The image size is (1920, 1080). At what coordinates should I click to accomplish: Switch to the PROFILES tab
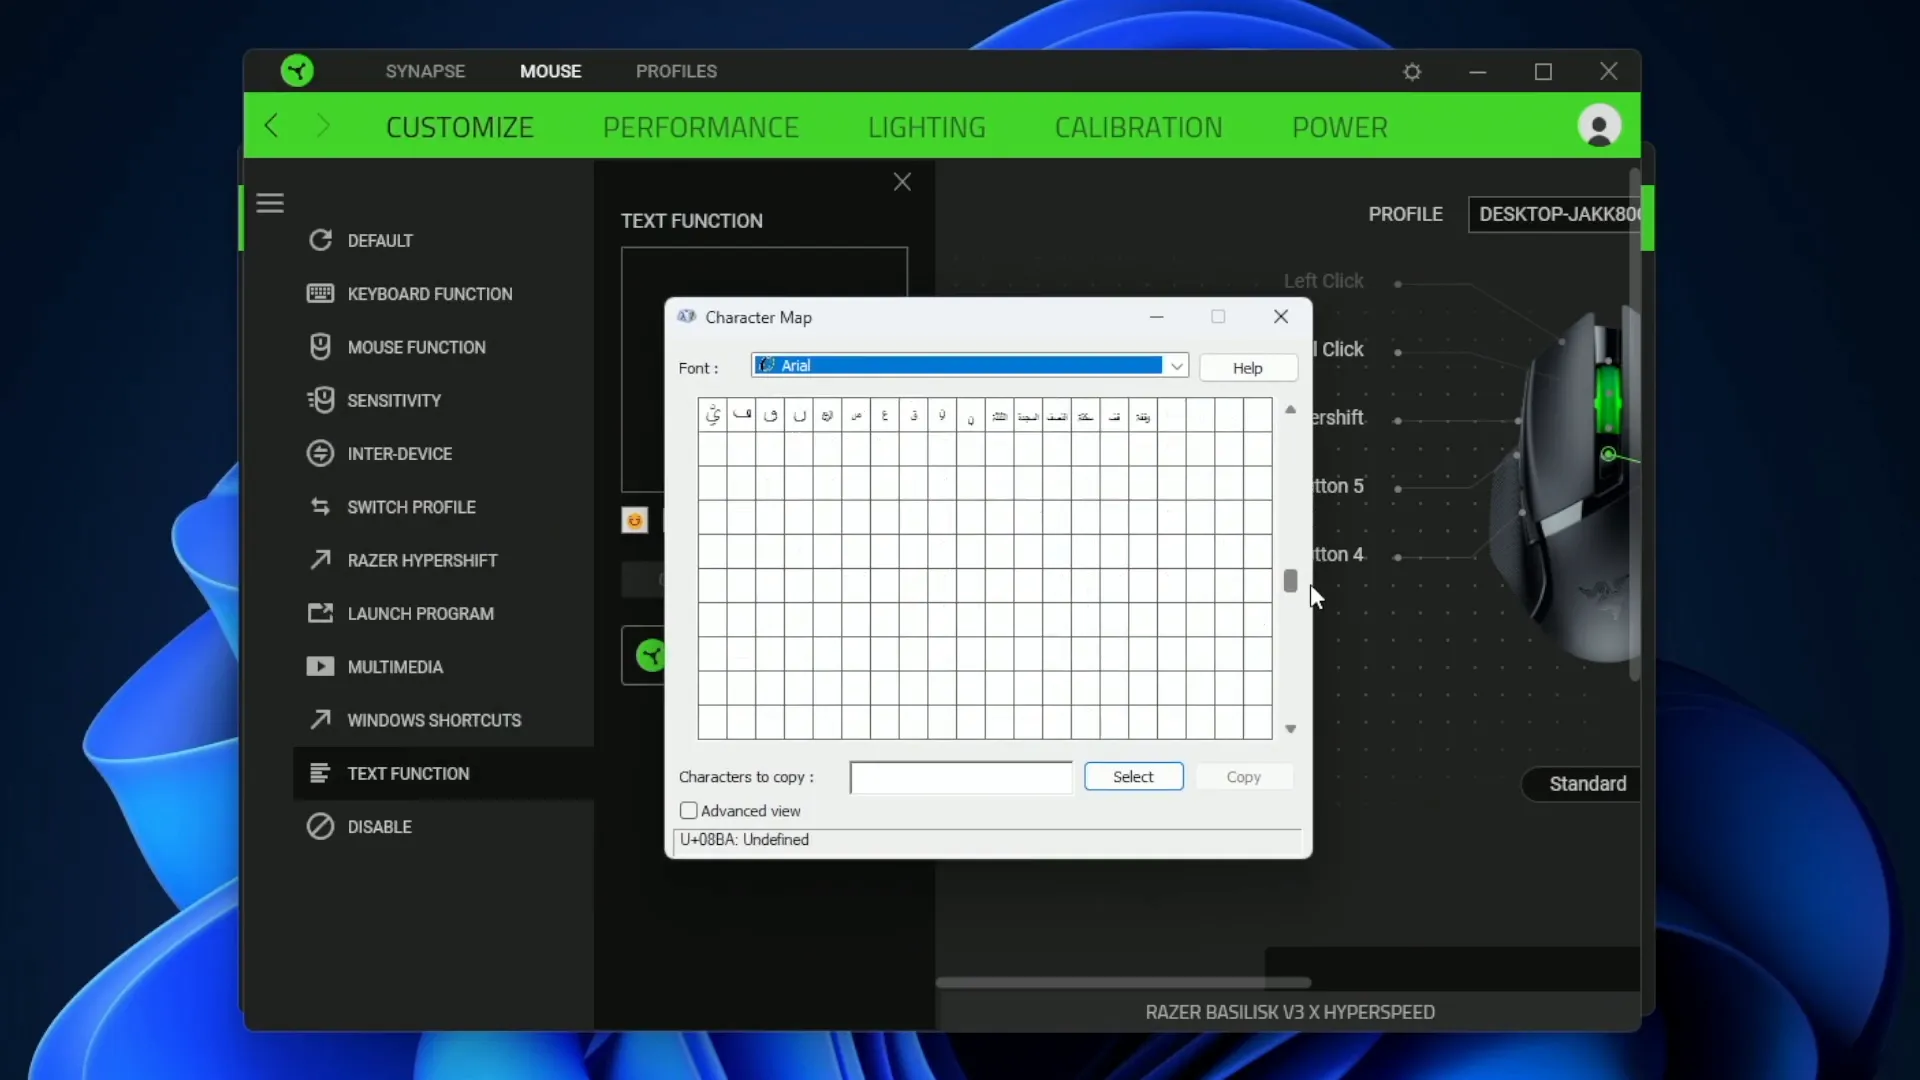676,71
